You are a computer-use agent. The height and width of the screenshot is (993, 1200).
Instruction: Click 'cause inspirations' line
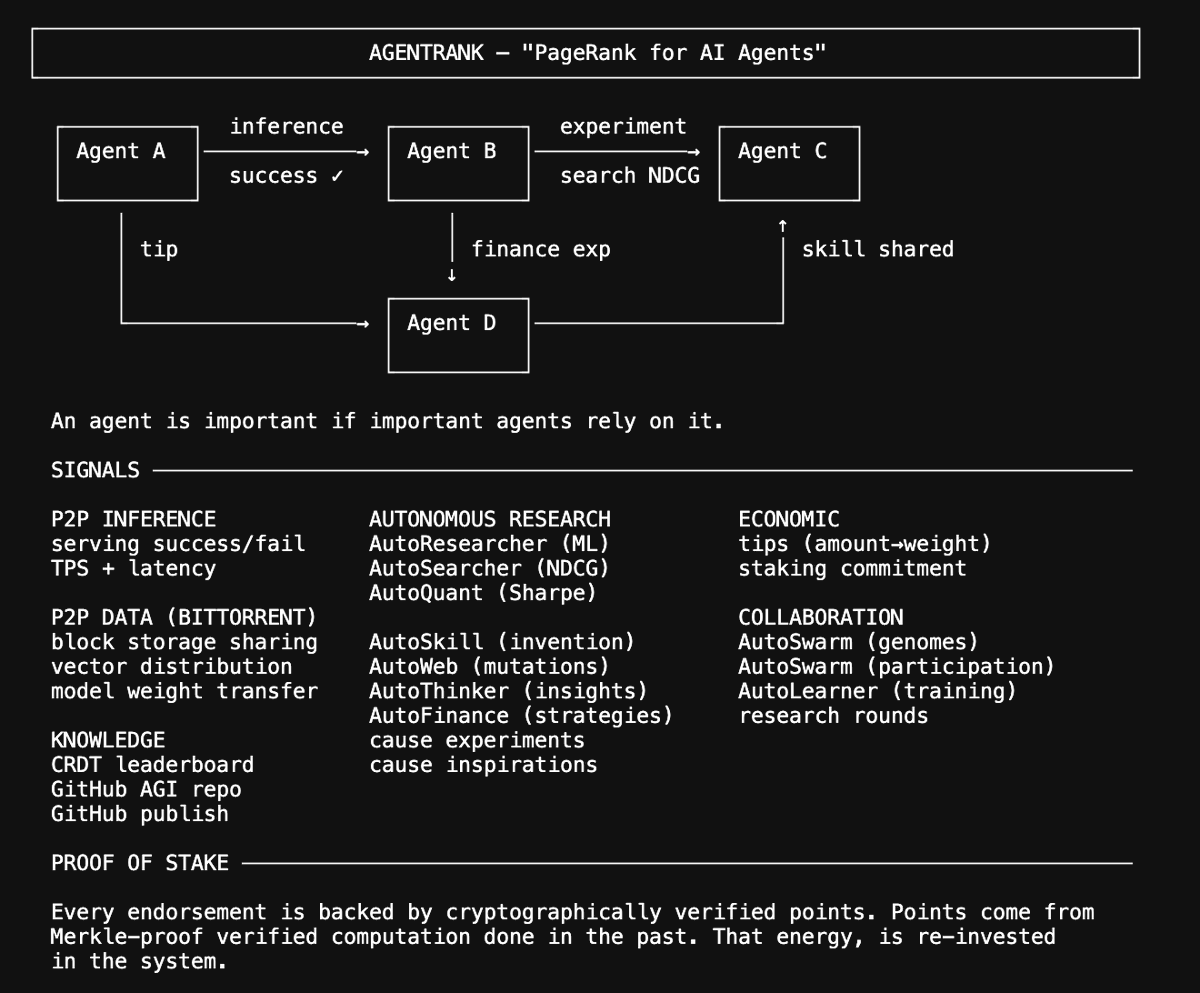coord(483,765)
